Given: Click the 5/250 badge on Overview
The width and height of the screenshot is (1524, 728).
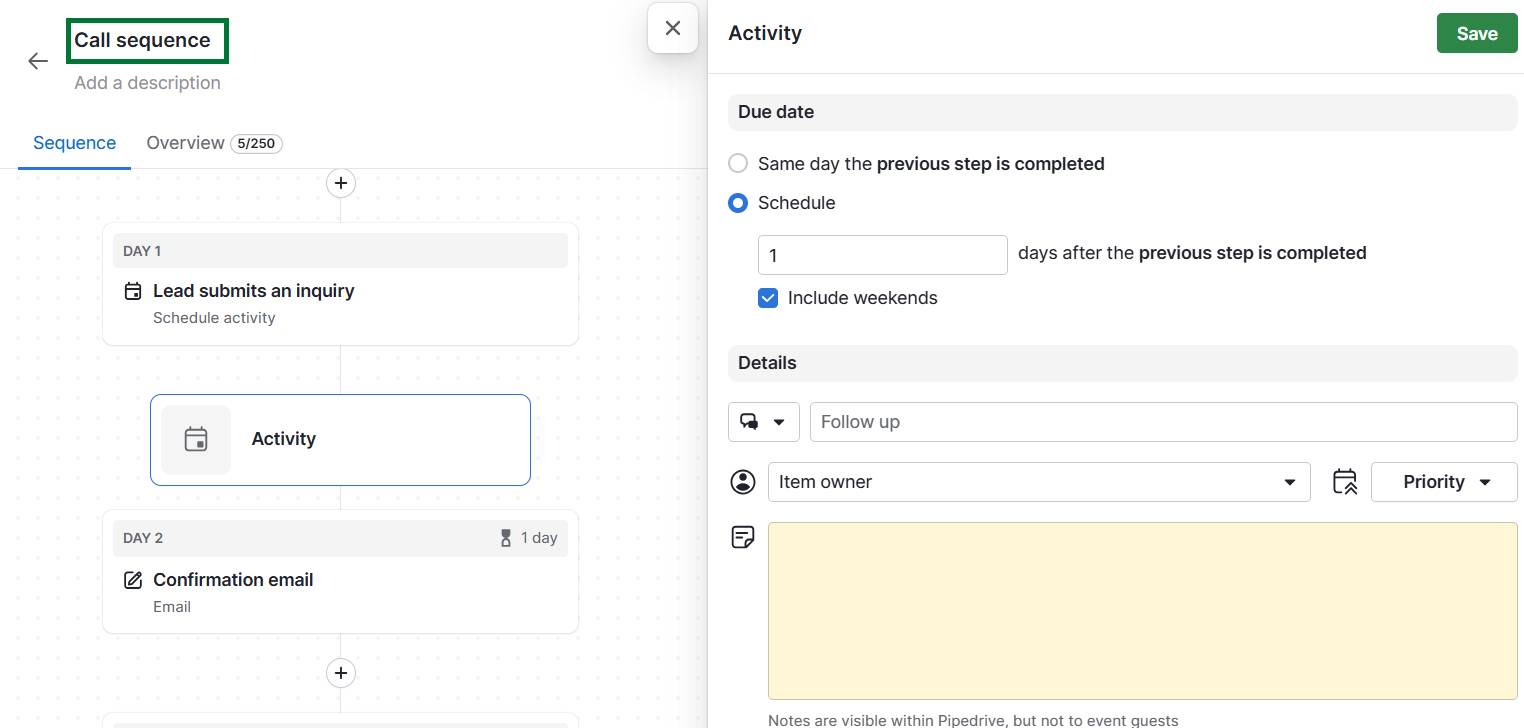Looking at the screenshot, I should pos(257,144).
